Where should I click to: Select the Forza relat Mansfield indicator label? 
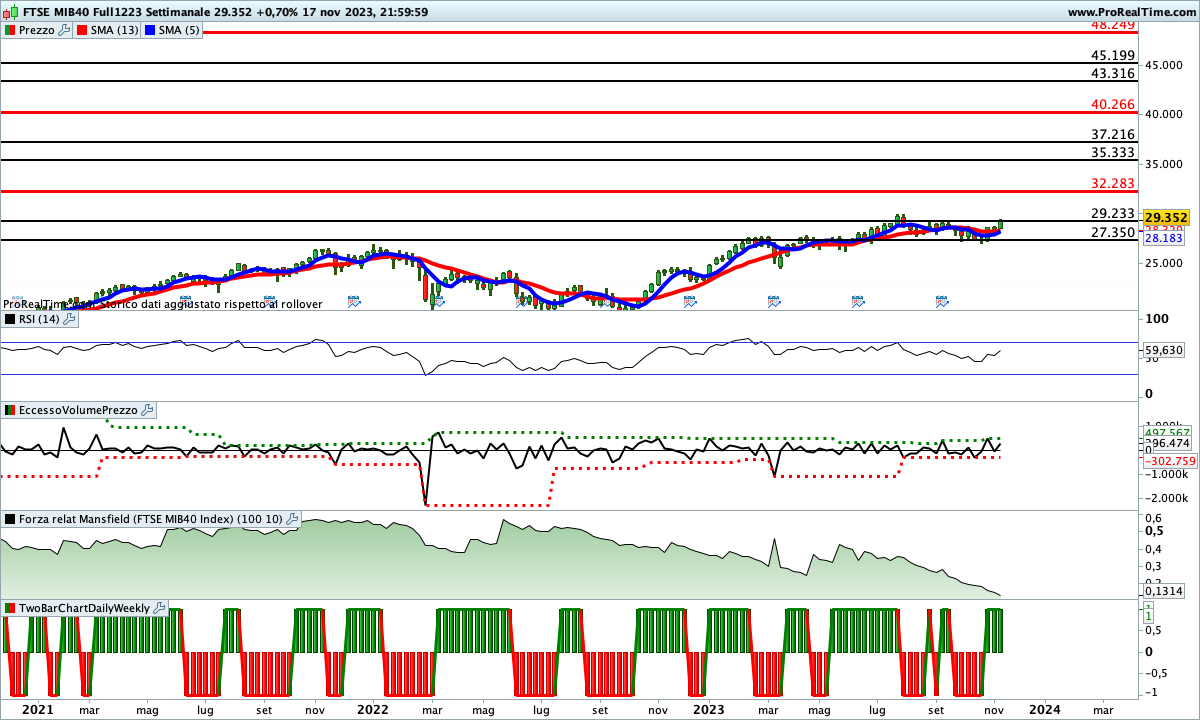point(151,519)
